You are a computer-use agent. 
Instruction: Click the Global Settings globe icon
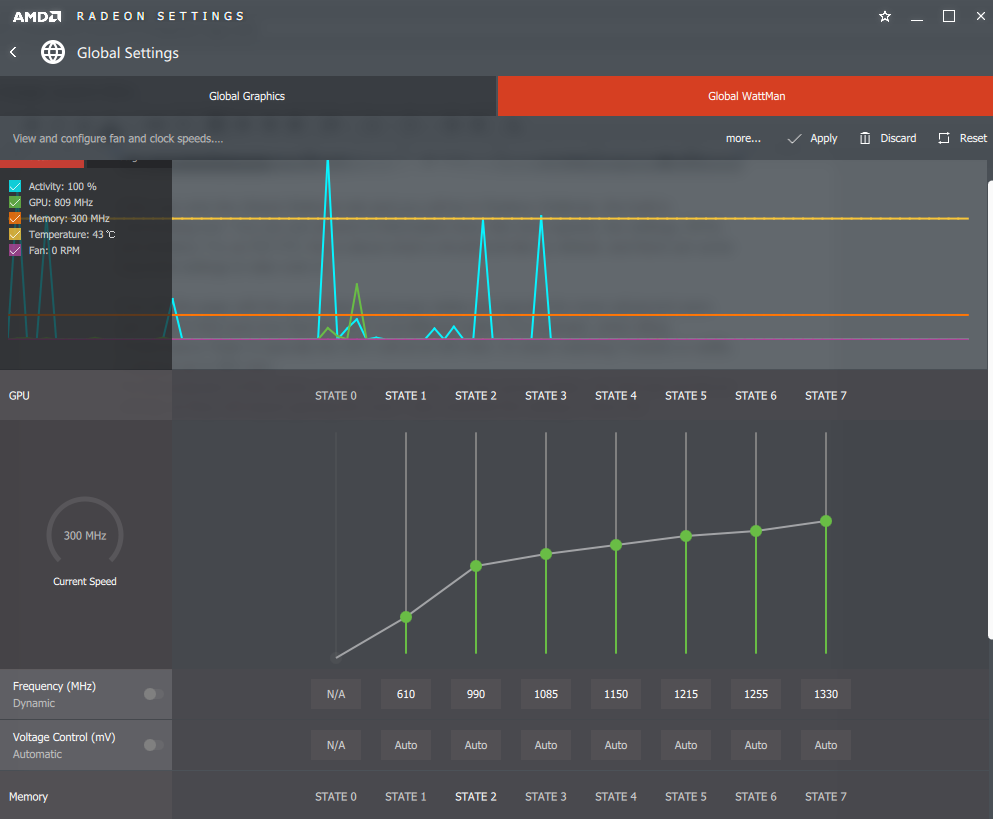pyautogui.click(x=53, y=52)
